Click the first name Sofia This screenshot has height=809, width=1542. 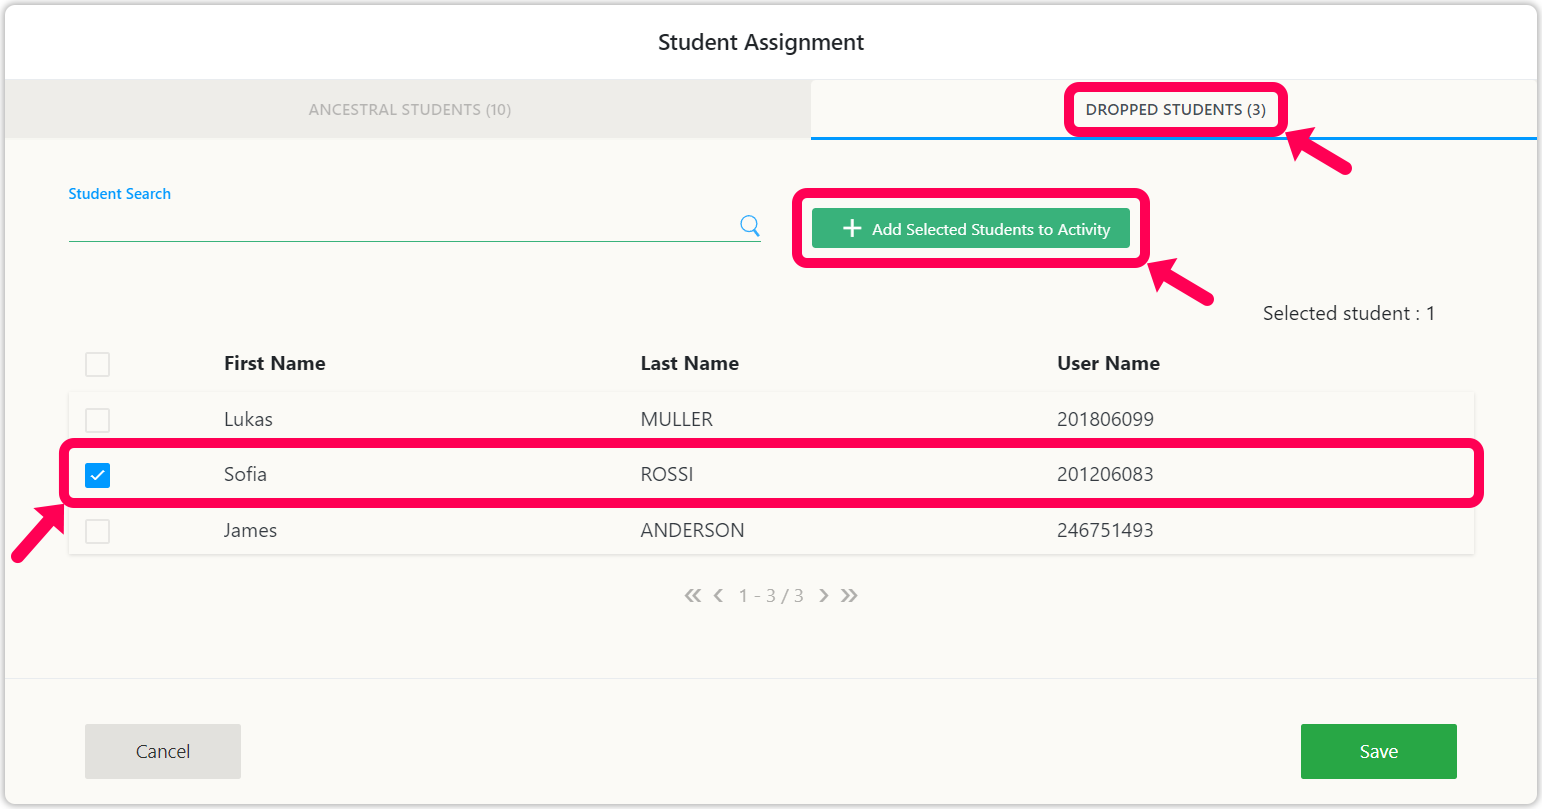coord(245,475)
